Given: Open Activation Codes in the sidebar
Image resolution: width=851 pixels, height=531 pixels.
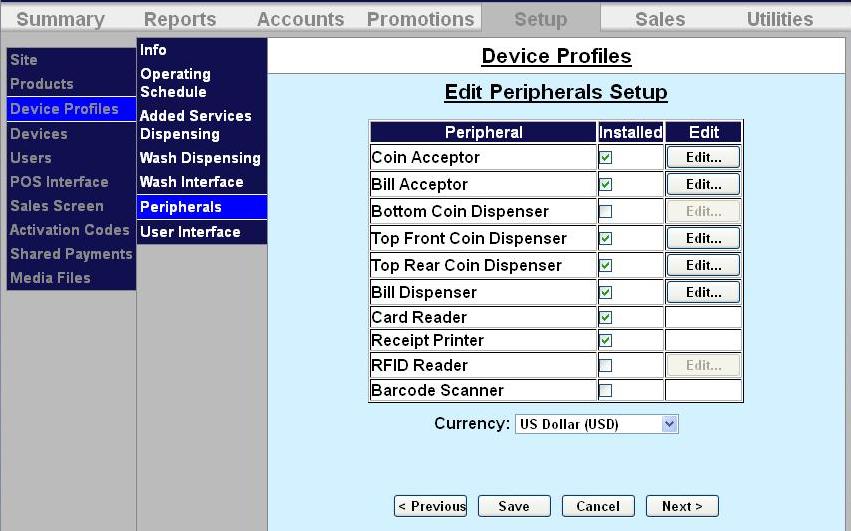Looking at the screenshot, I should tap(70, 230).
